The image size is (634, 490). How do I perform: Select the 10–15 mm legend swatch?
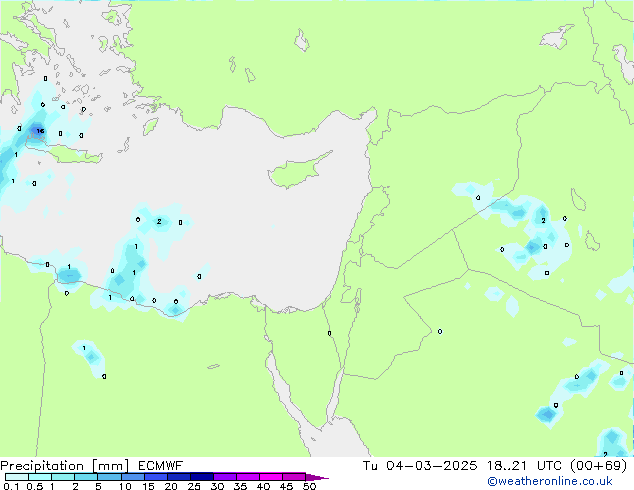pyautogui.click(x=132, y=477)
